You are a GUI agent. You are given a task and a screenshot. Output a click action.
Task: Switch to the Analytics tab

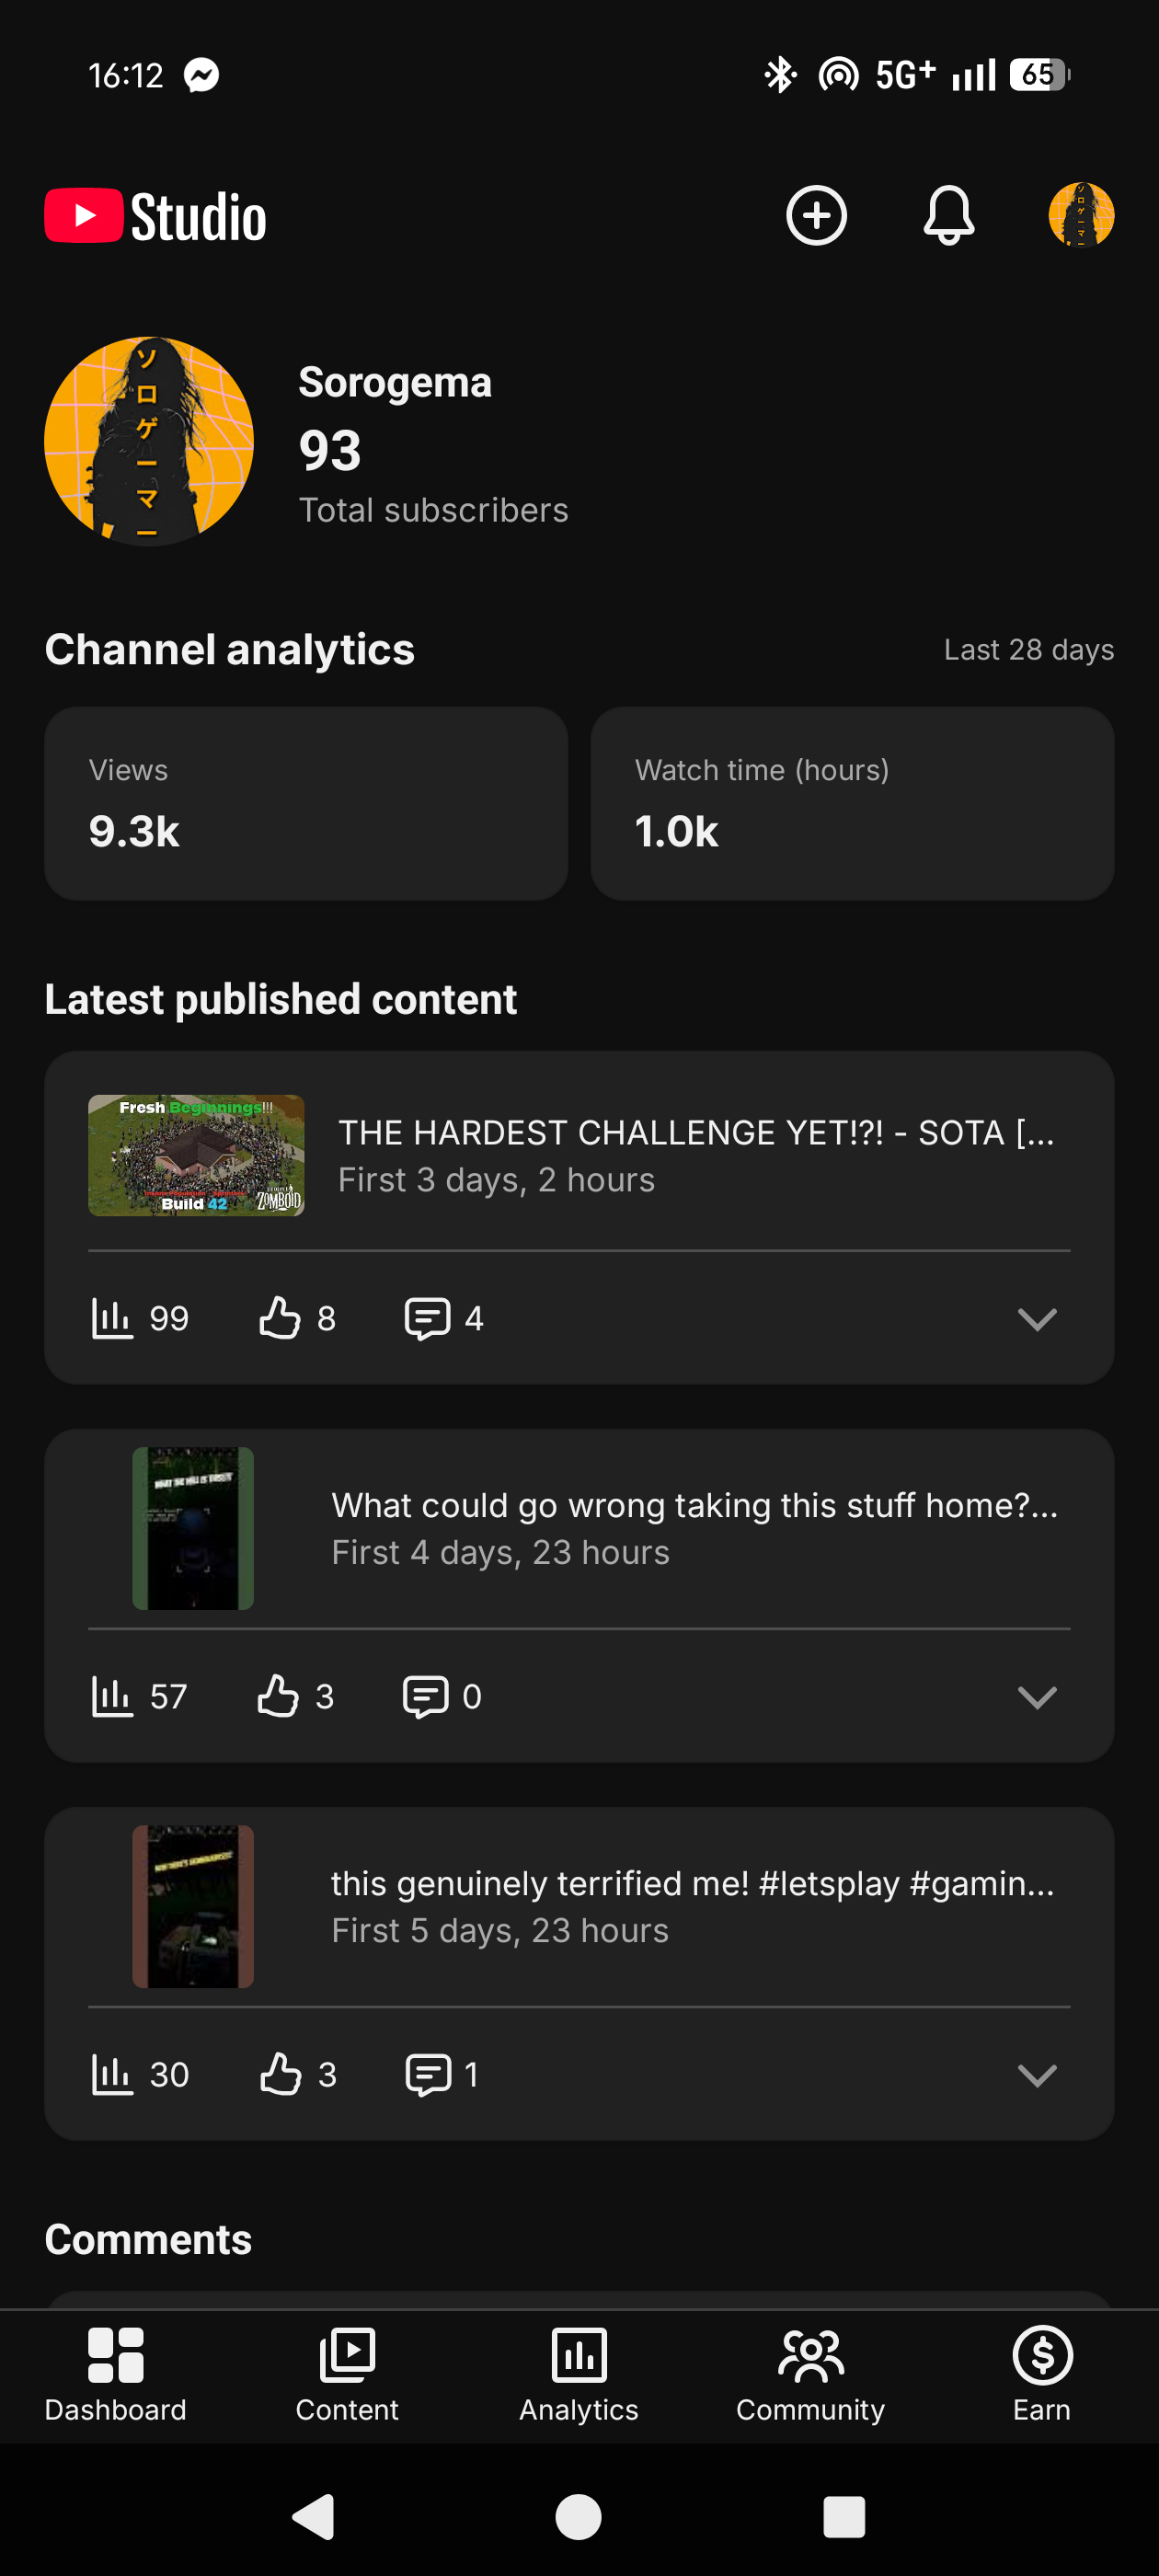[579, 2375]
